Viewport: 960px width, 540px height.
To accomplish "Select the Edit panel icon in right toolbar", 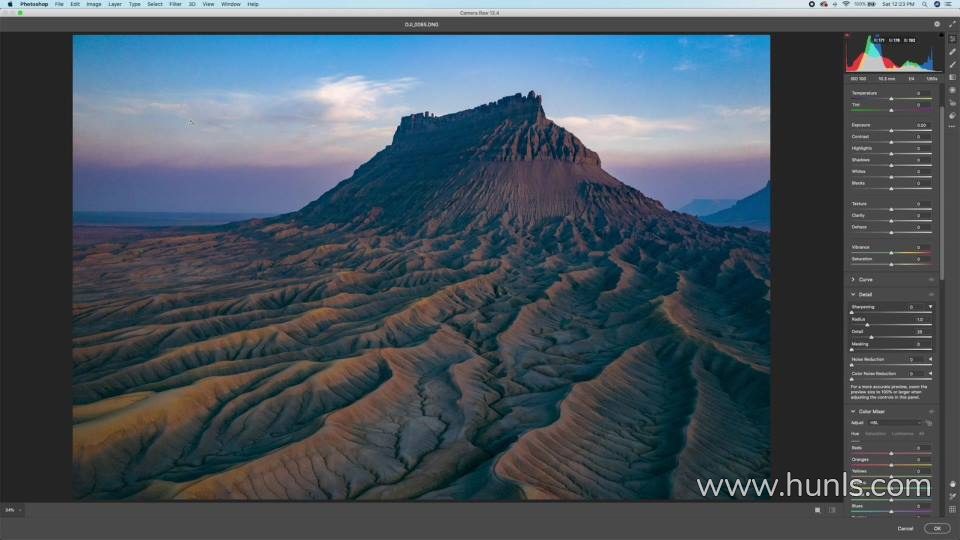I will 952,39.
